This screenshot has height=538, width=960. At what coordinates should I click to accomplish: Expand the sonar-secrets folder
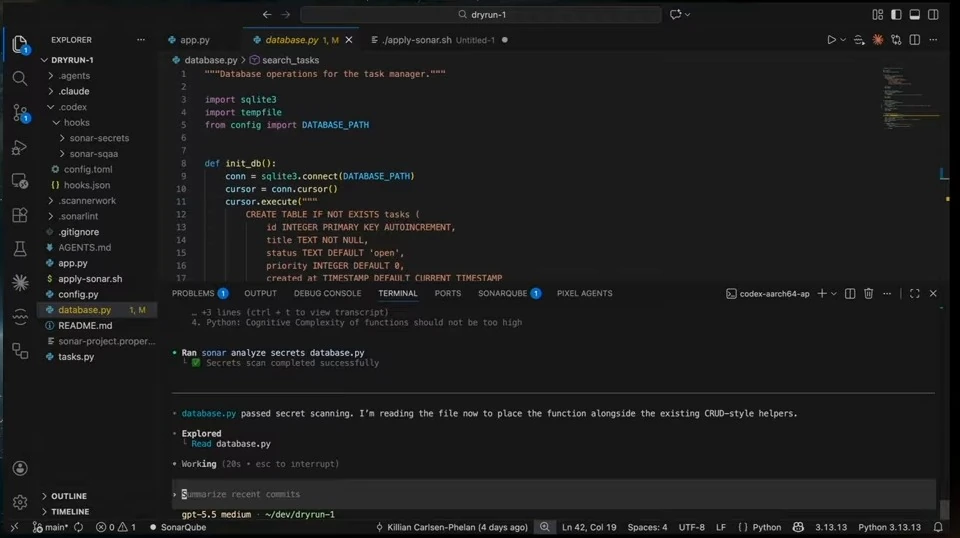[x=97, y=138]
